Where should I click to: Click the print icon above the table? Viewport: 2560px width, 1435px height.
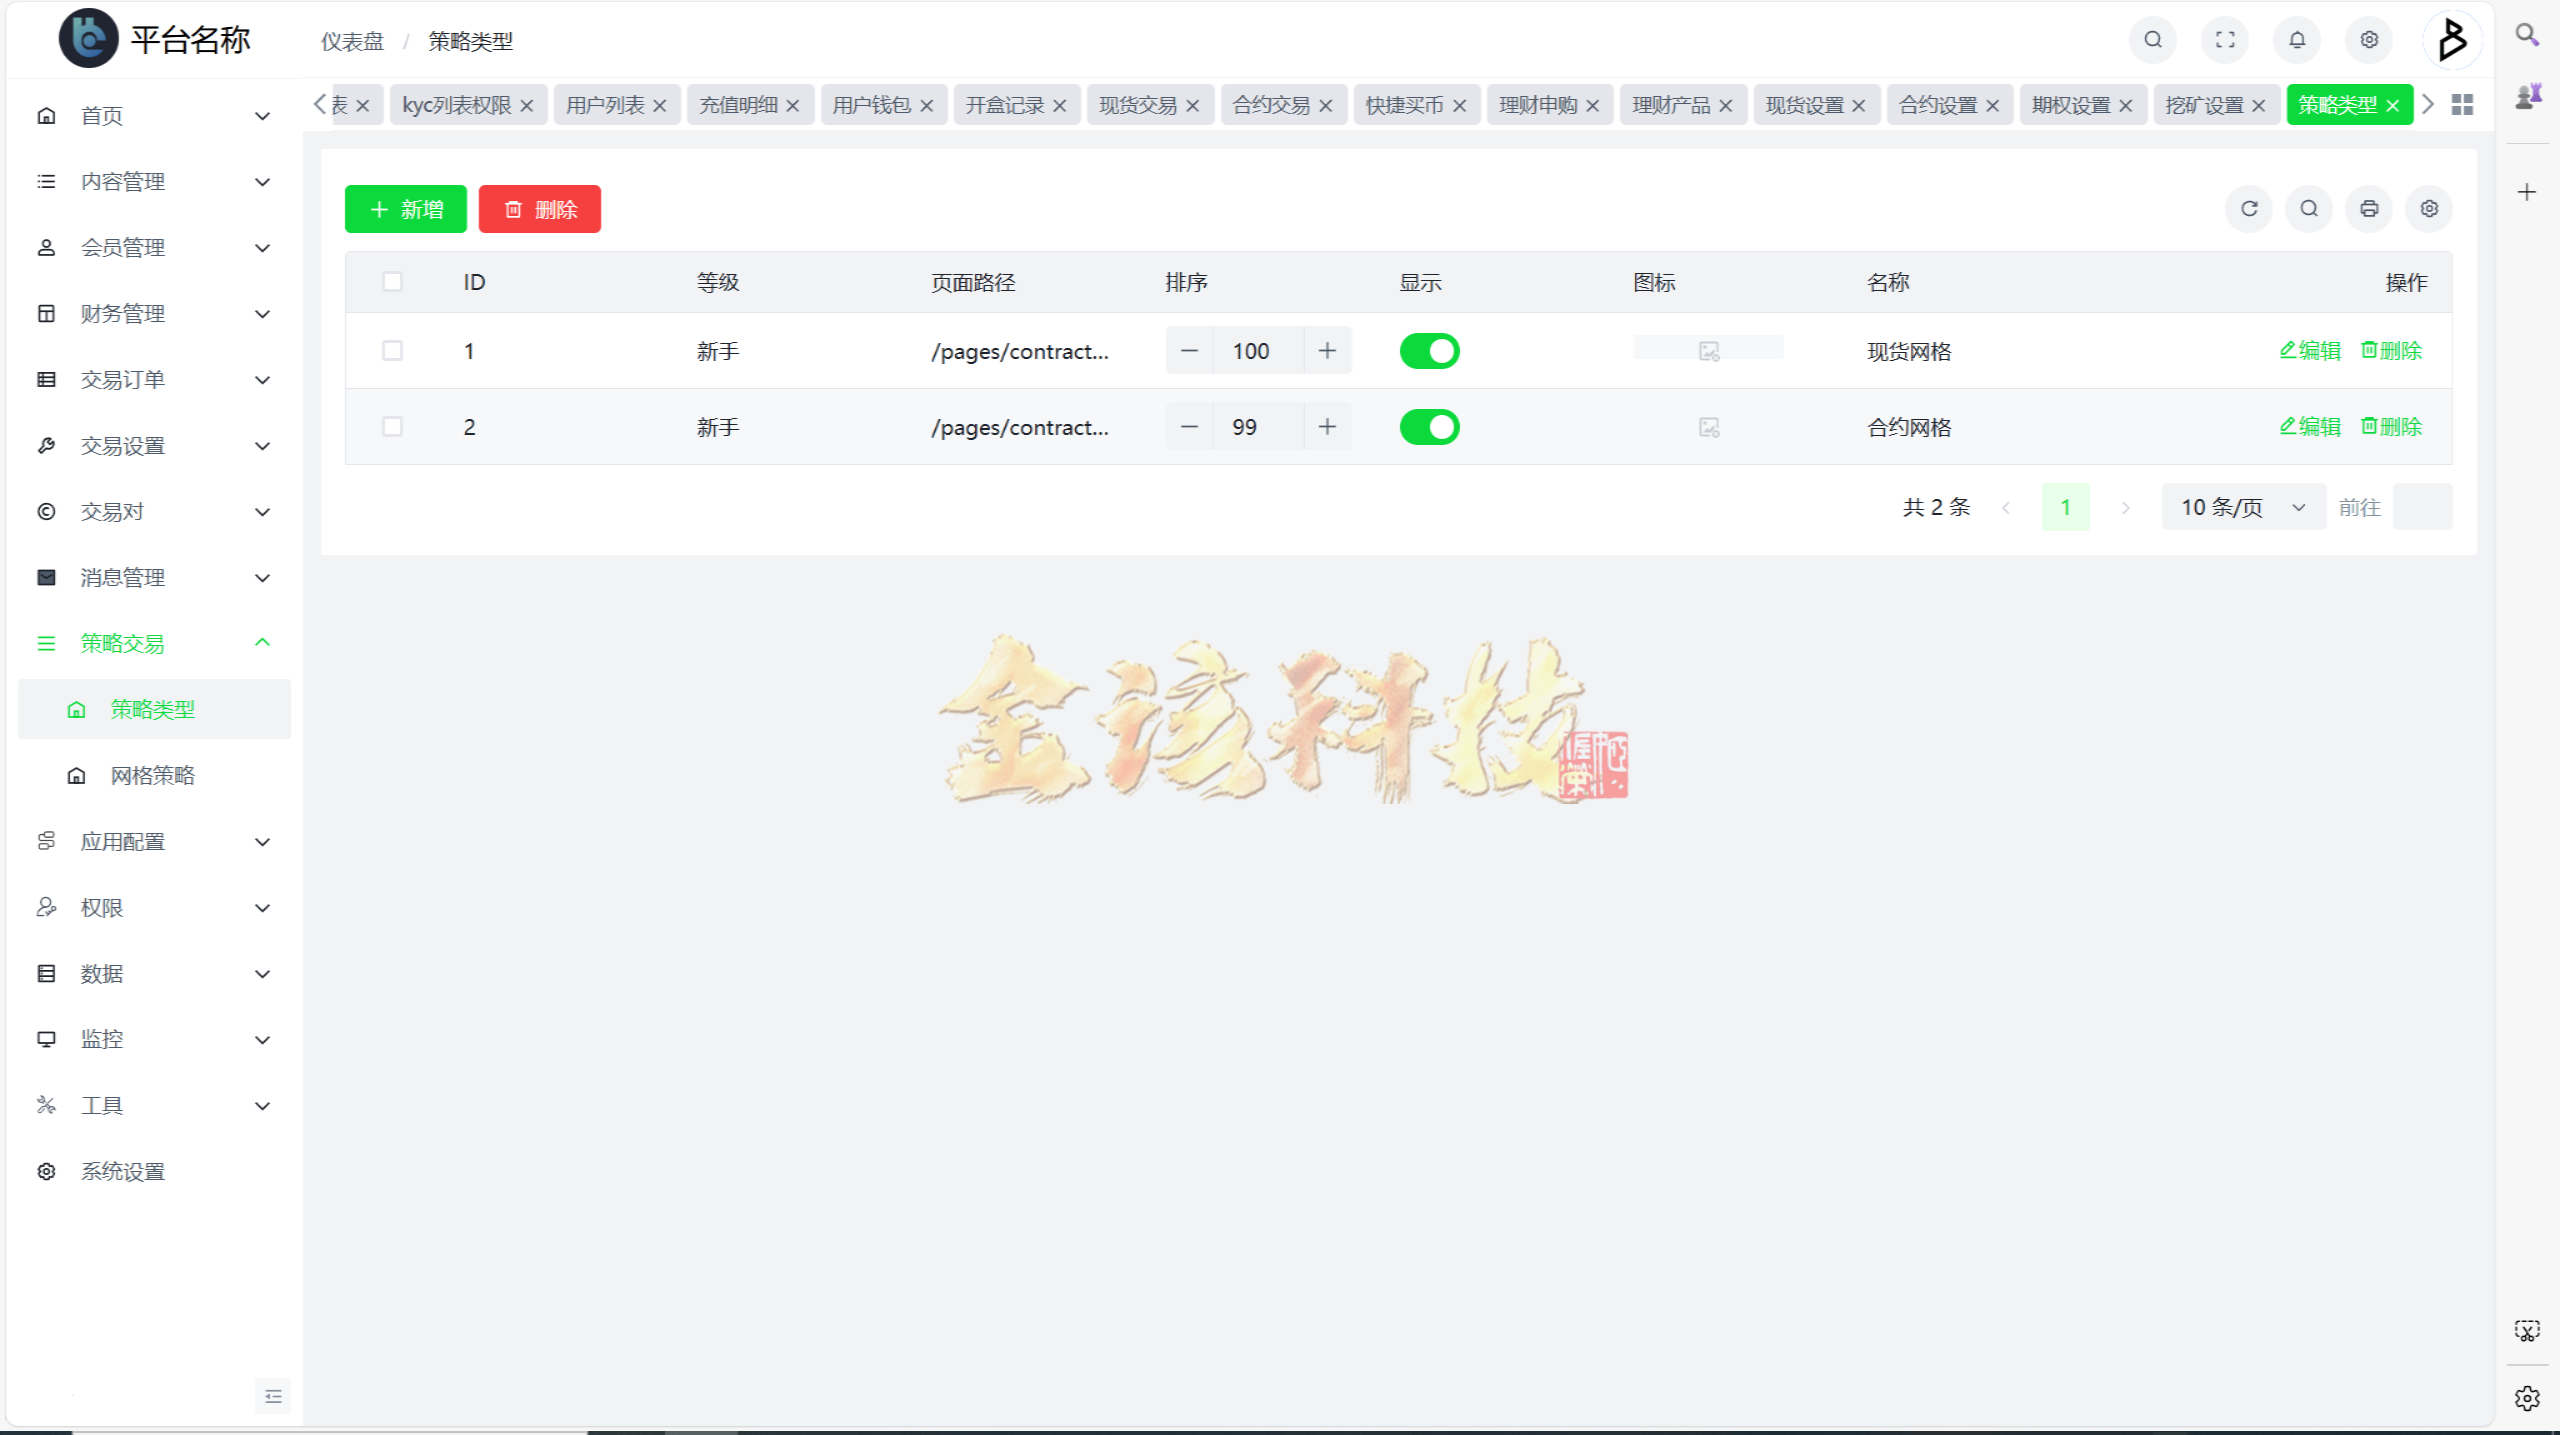tap(2368, 209)
